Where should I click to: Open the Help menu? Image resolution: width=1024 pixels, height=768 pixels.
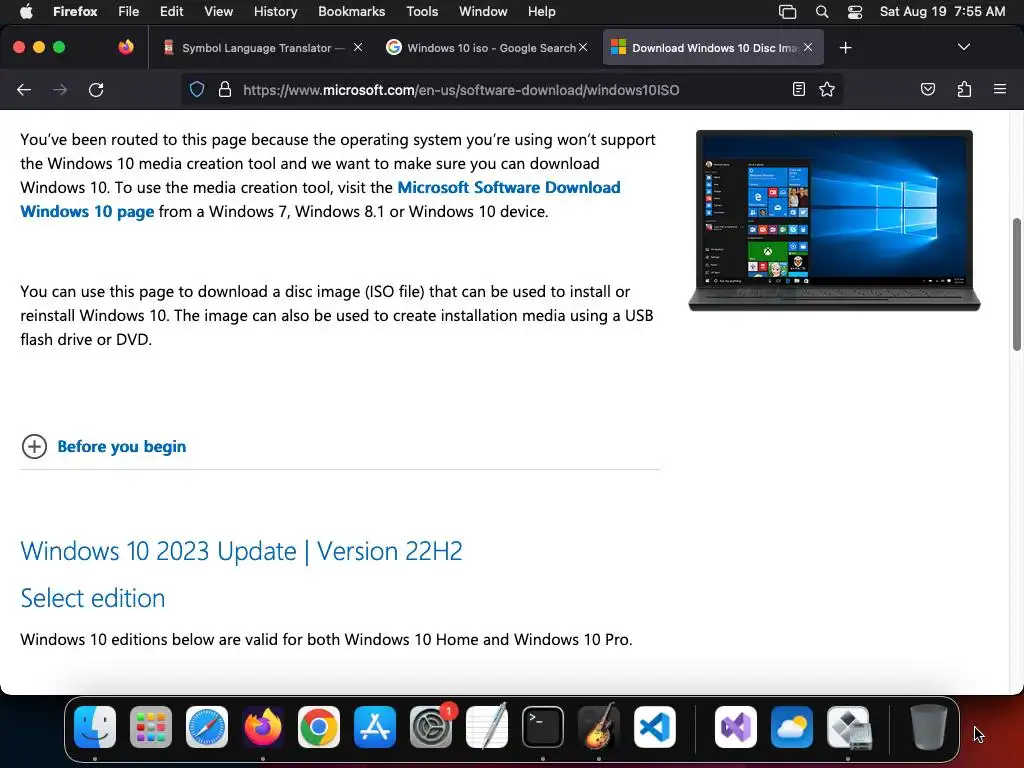(x=541, y=12)
